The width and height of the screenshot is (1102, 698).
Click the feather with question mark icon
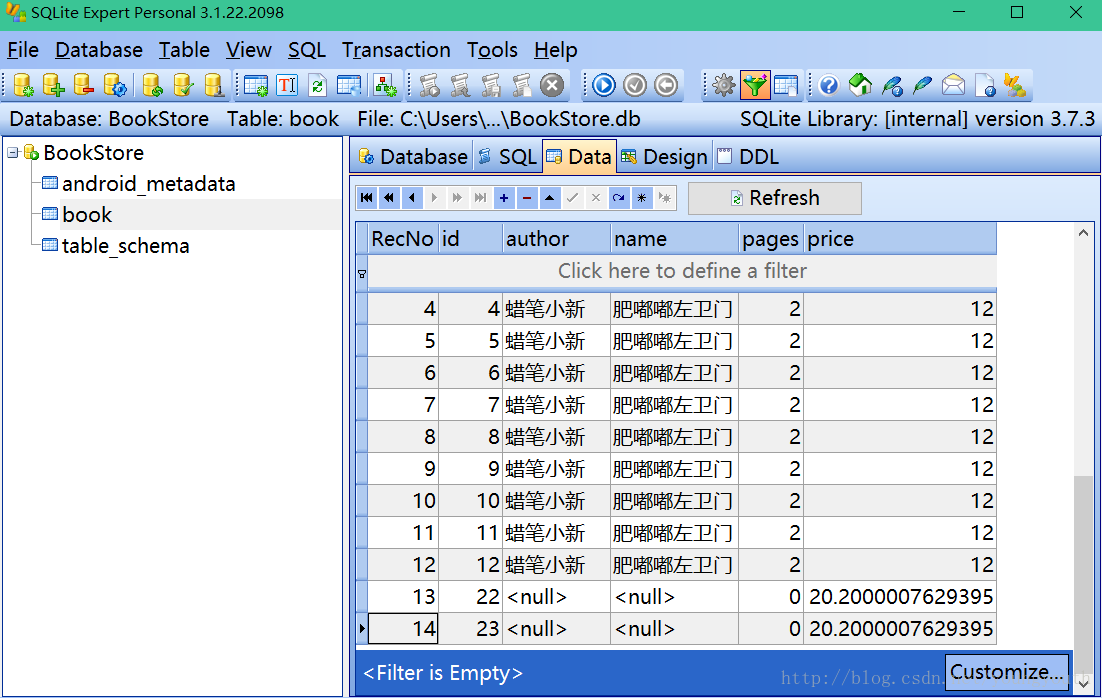click(892, 86)
